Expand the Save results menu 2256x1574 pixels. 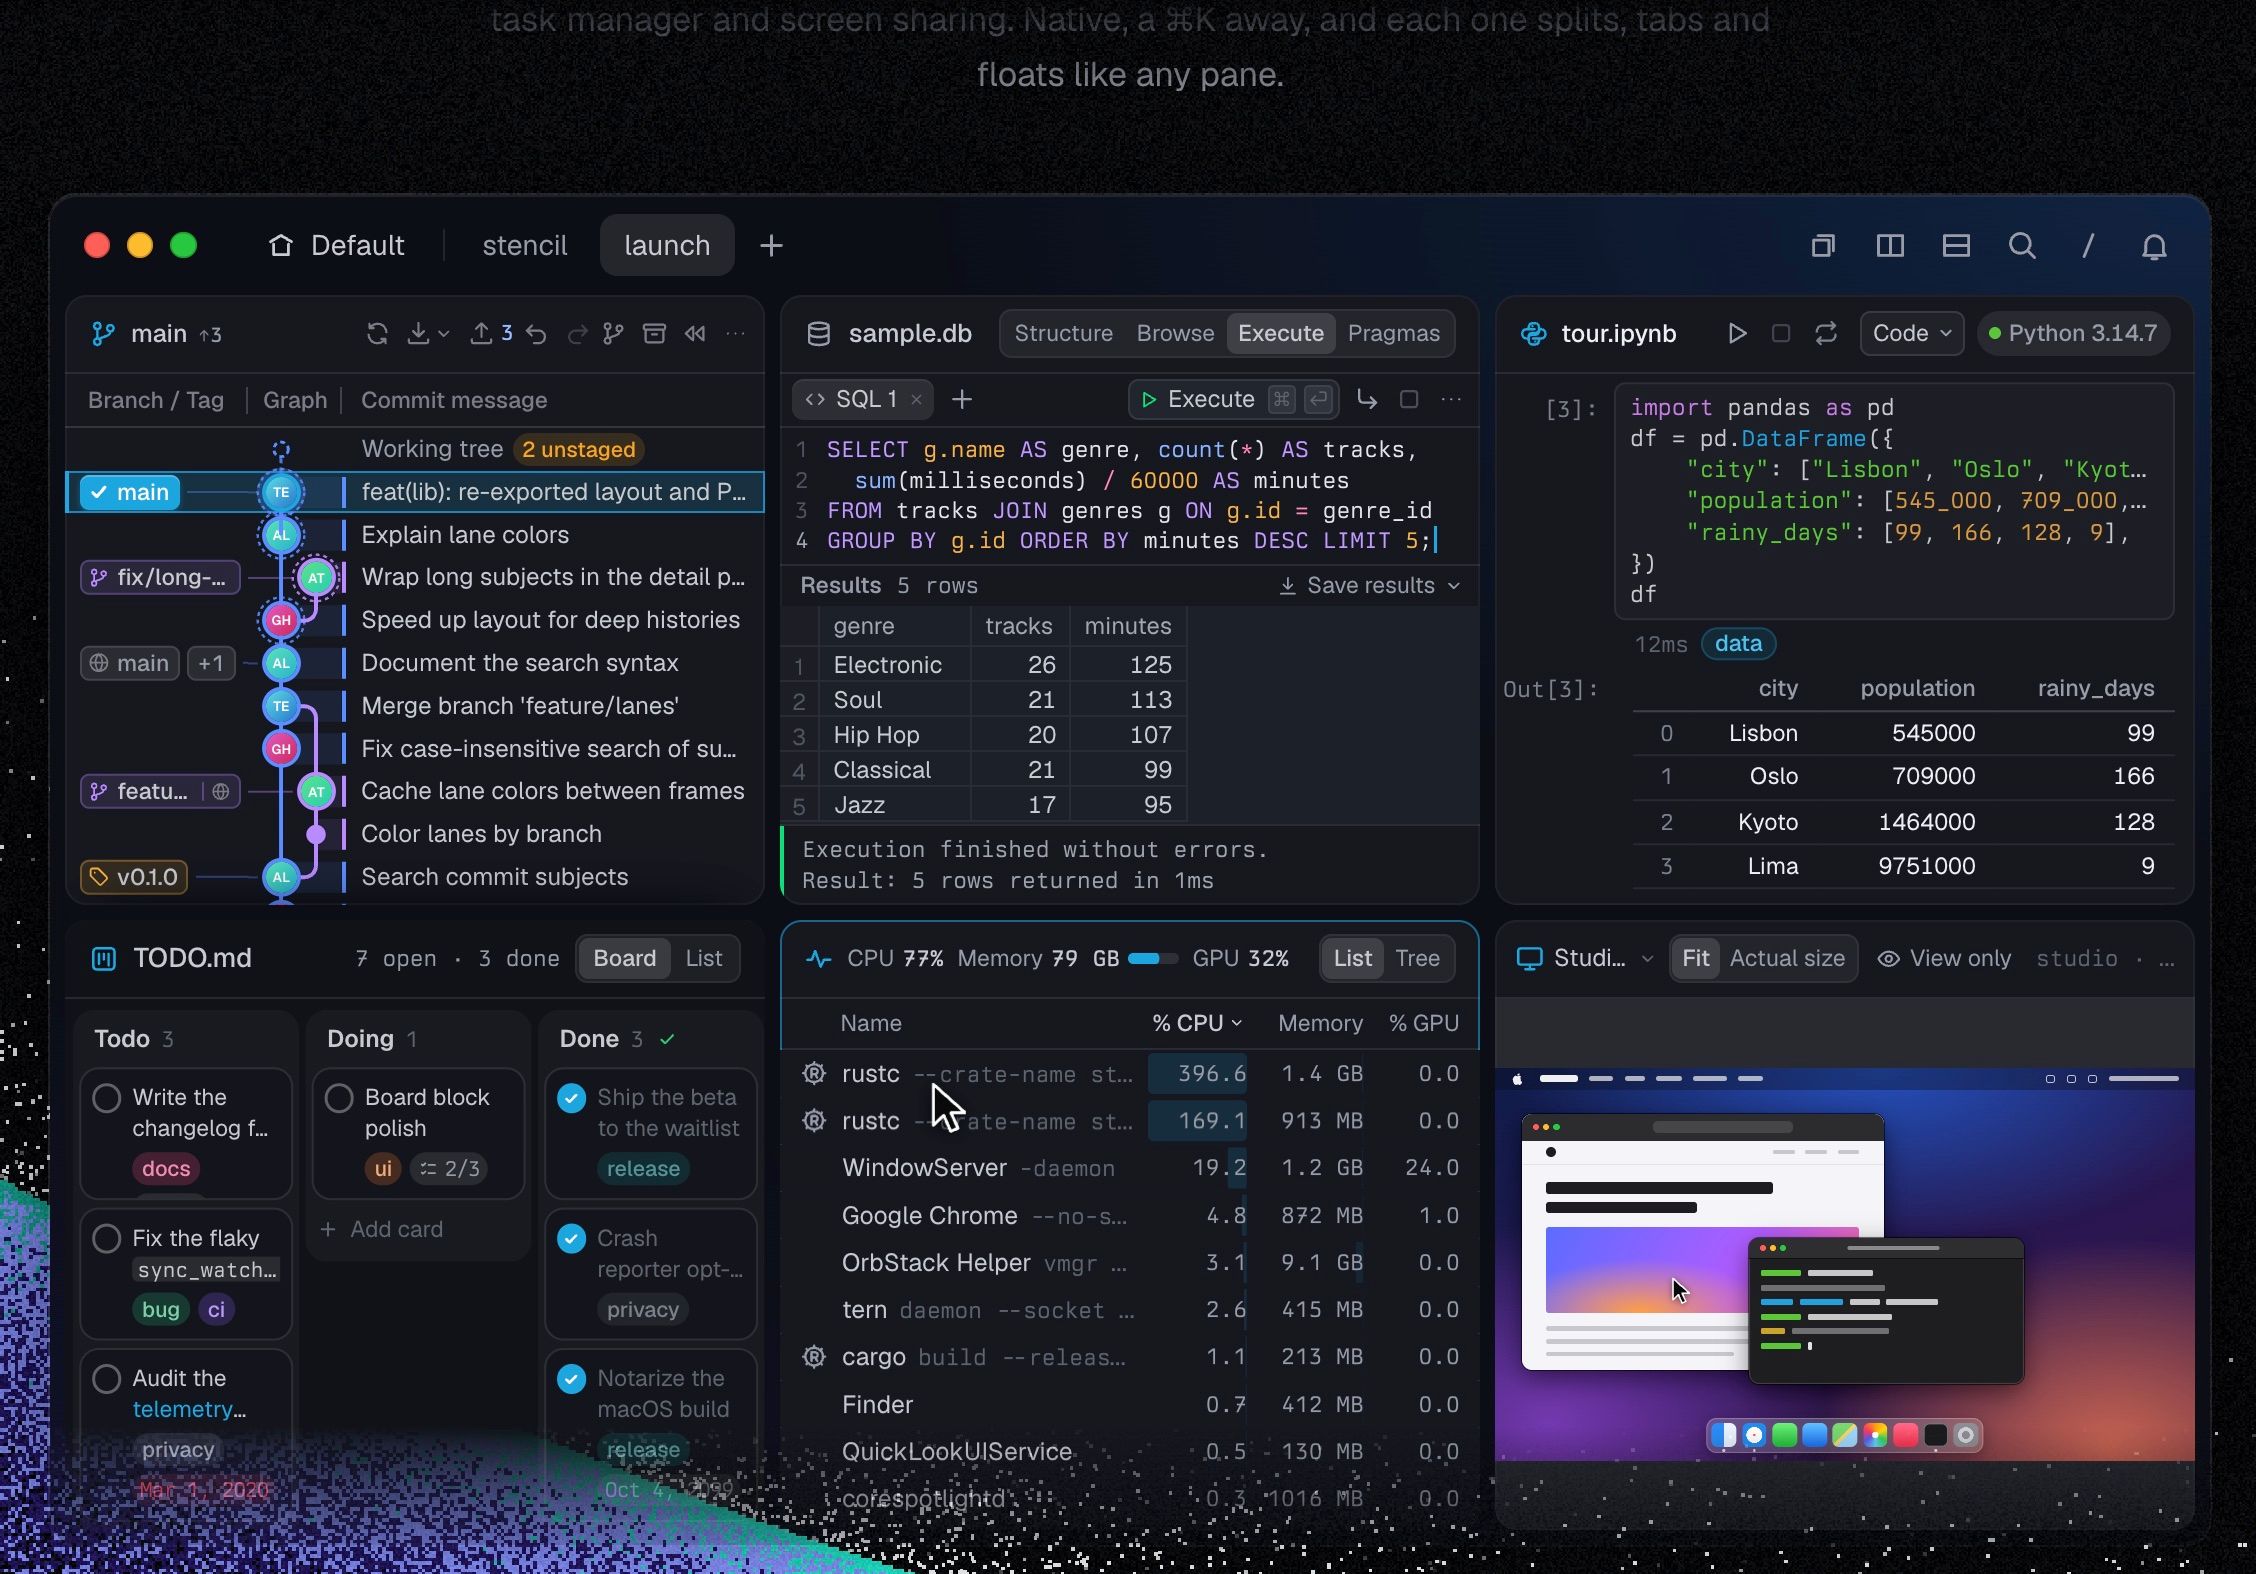point(1369,586)
